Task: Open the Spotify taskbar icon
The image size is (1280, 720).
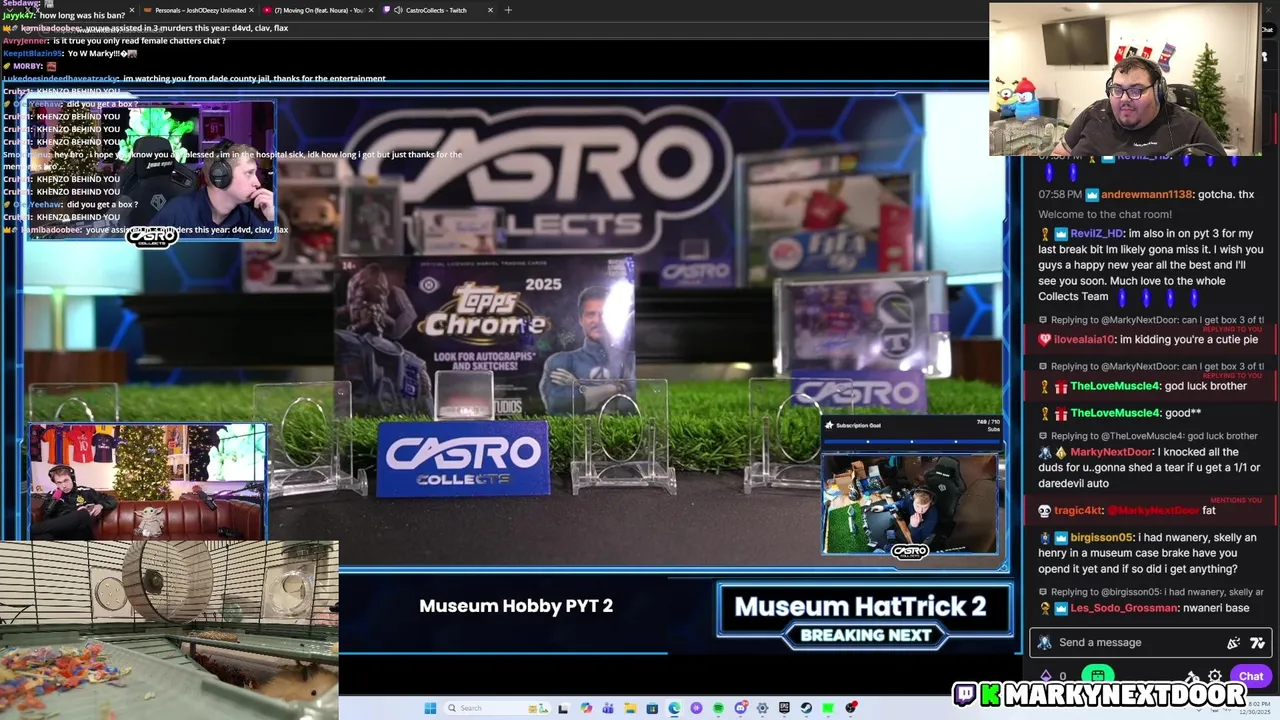Action: (718, 708)
